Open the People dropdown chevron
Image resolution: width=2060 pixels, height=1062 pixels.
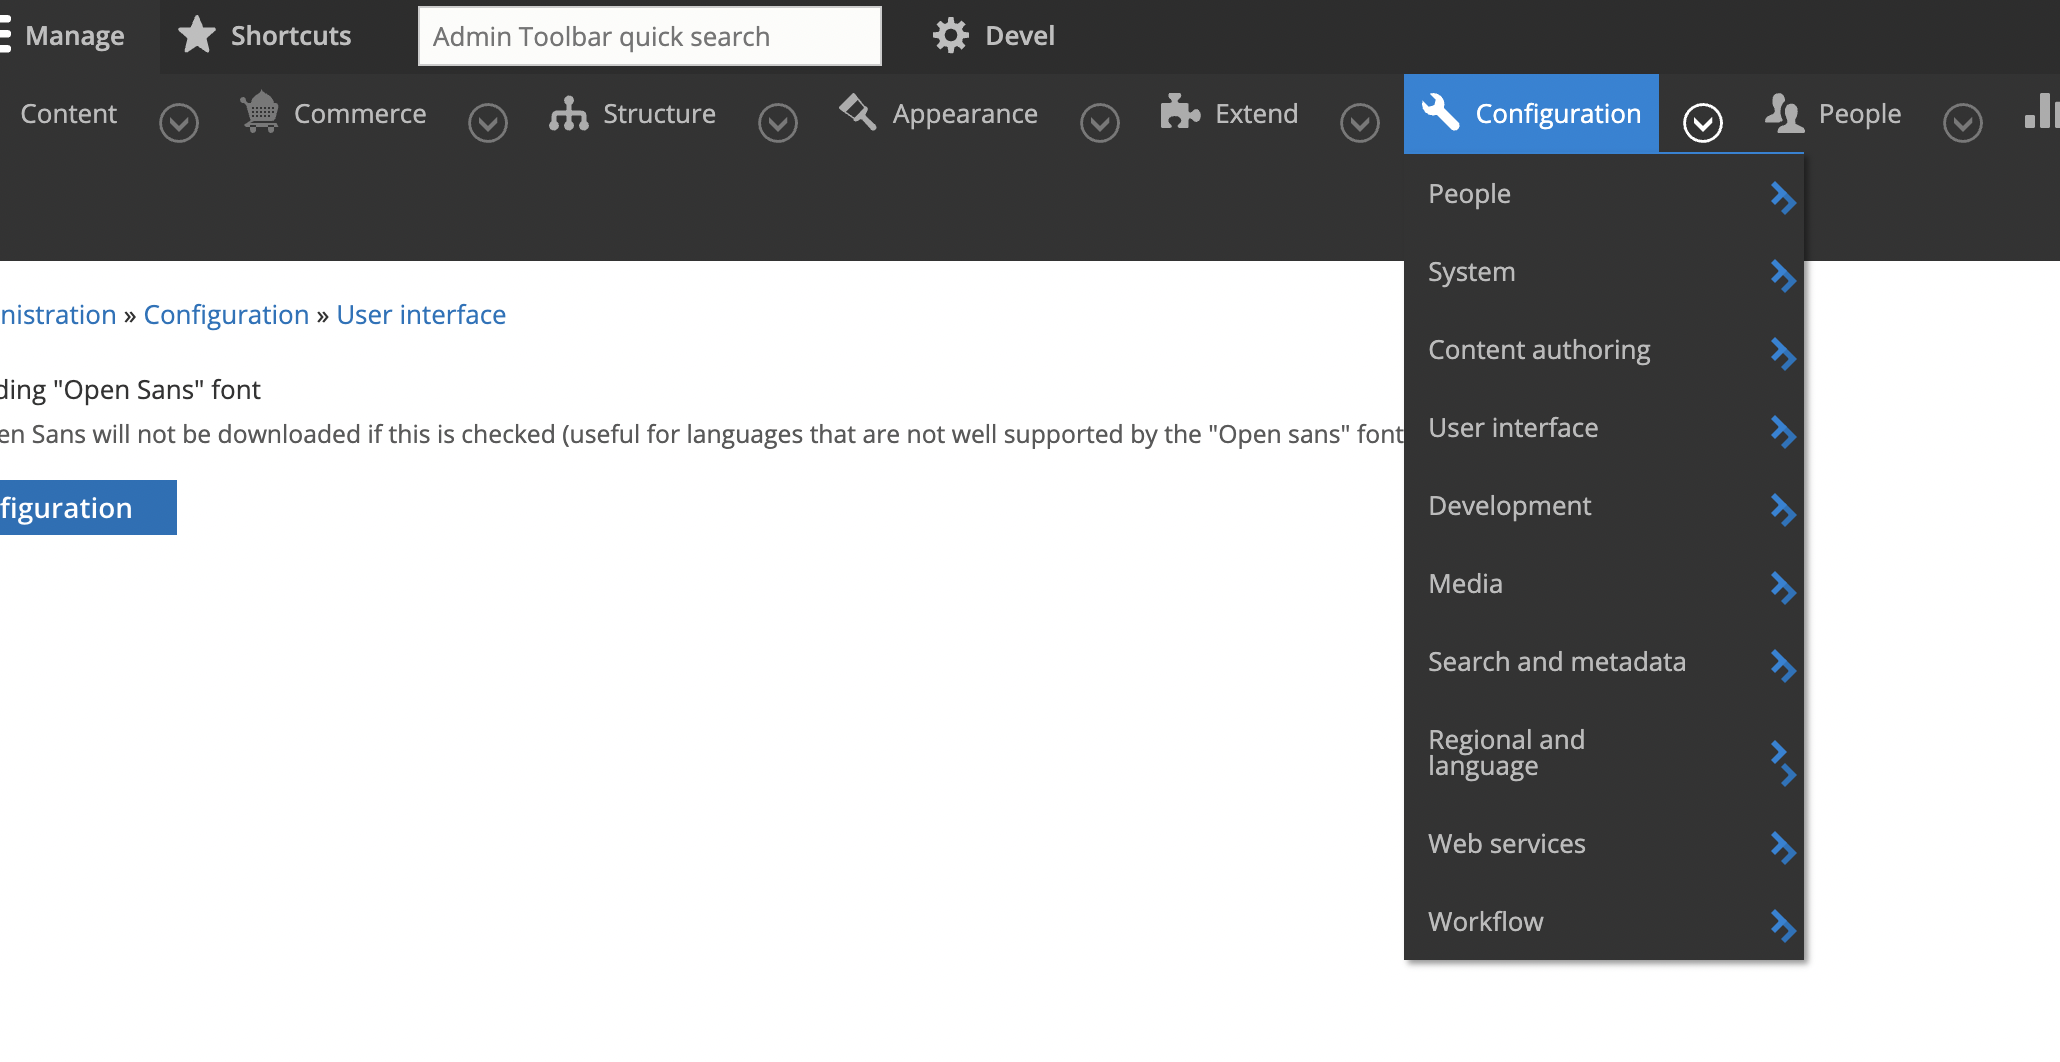pos(1962,124)
